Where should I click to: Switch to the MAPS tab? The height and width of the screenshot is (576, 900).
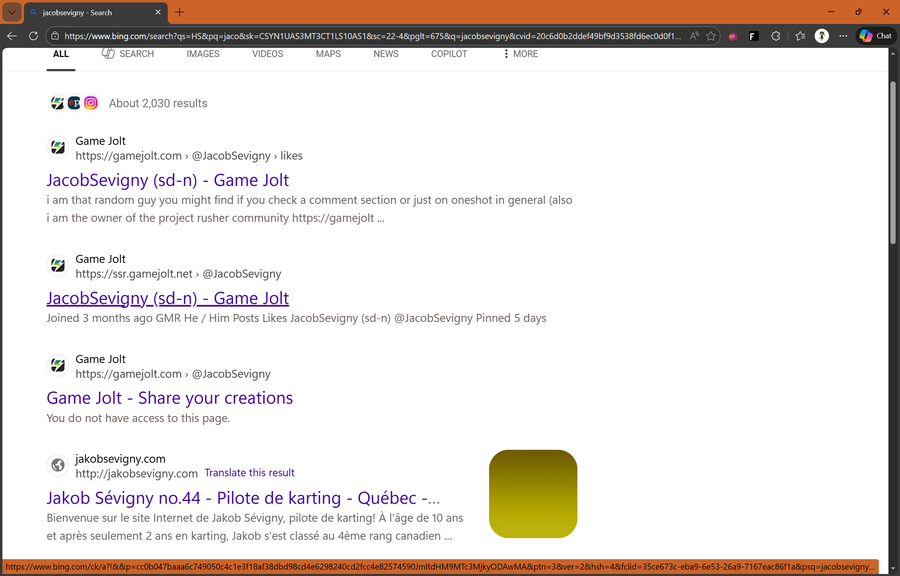[x=328, y=54]
